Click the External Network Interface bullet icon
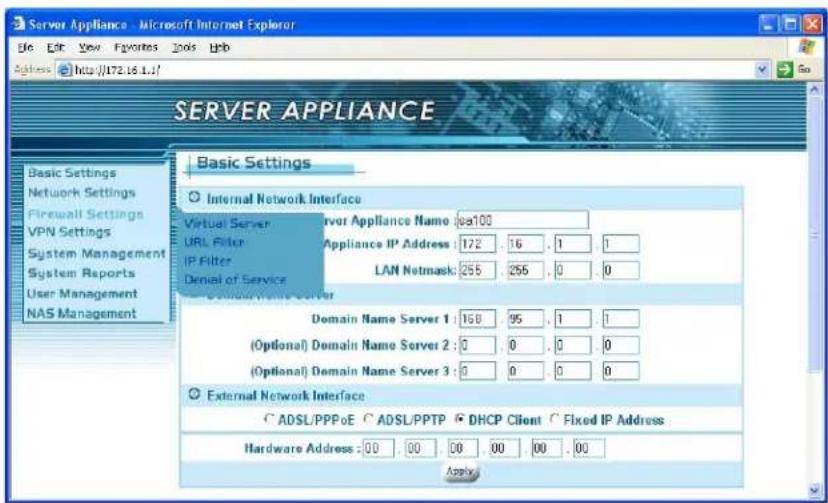 pyautogui.click(x=194, y=394)
